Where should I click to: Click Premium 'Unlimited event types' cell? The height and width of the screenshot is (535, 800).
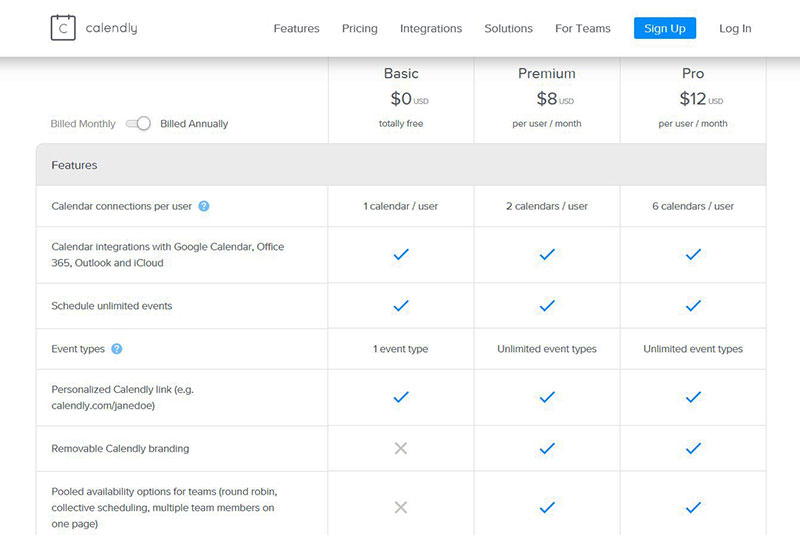(x=547, y=349)
